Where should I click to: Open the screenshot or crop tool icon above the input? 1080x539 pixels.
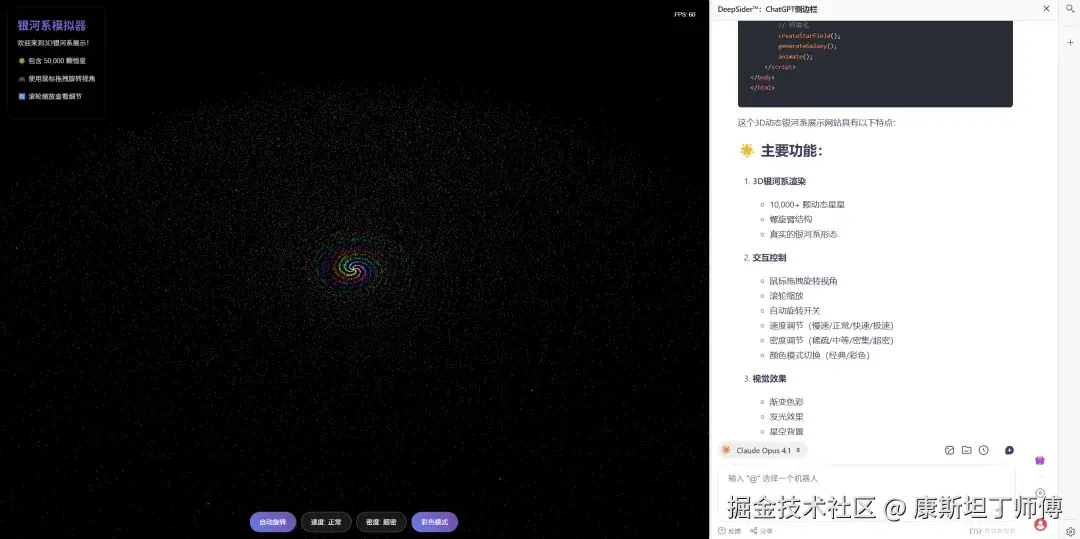(x=949, y=450)
